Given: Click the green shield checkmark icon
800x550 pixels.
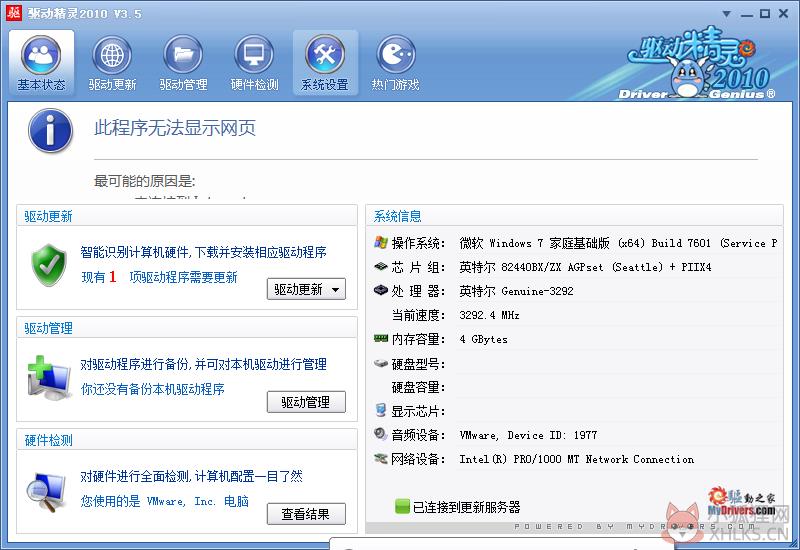Looking at the screenshot, I should click(49, 265).
